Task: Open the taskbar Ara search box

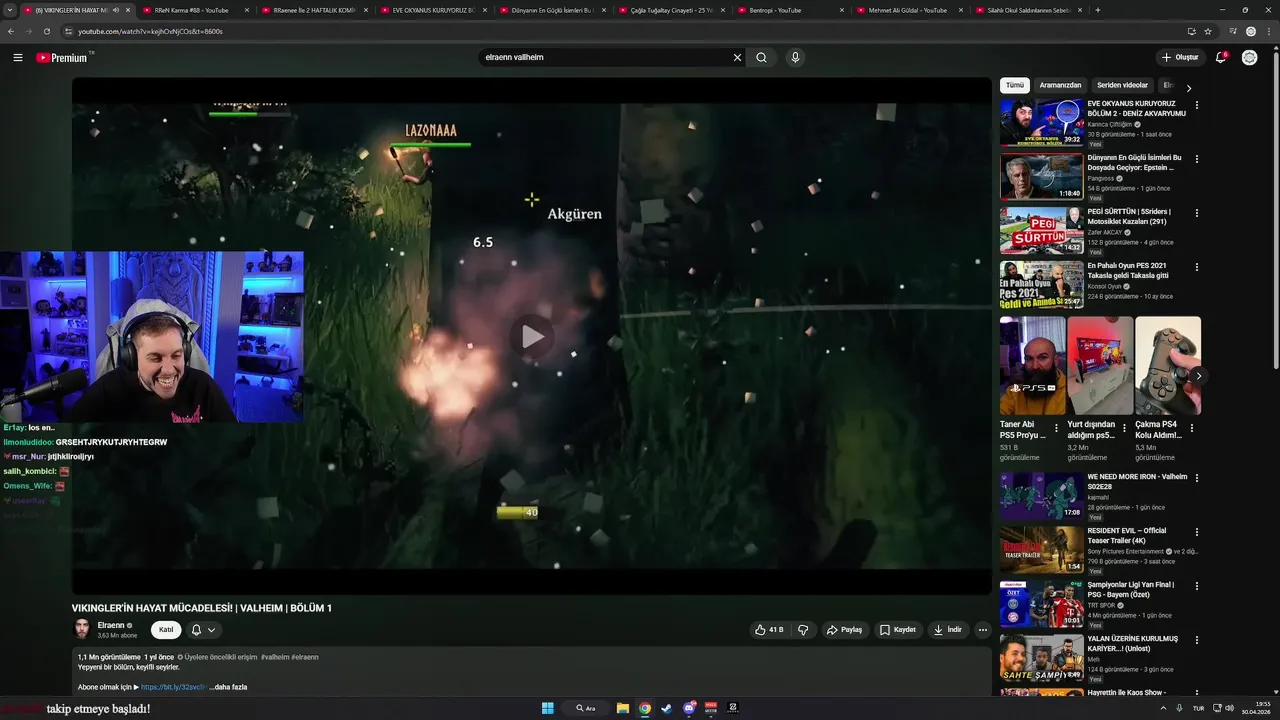Action: 586,708
